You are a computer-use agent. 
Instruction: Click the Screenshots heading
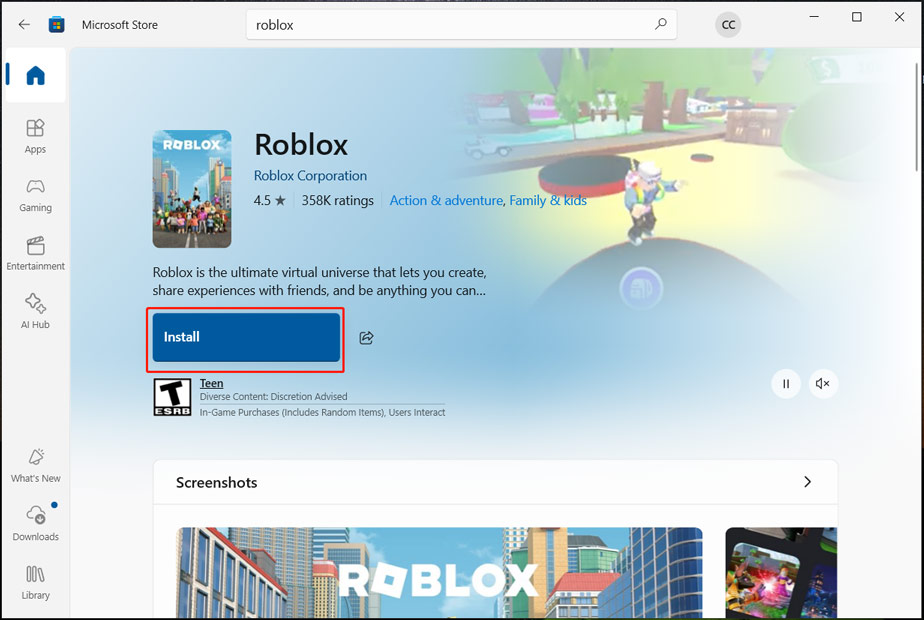[217, 482]
